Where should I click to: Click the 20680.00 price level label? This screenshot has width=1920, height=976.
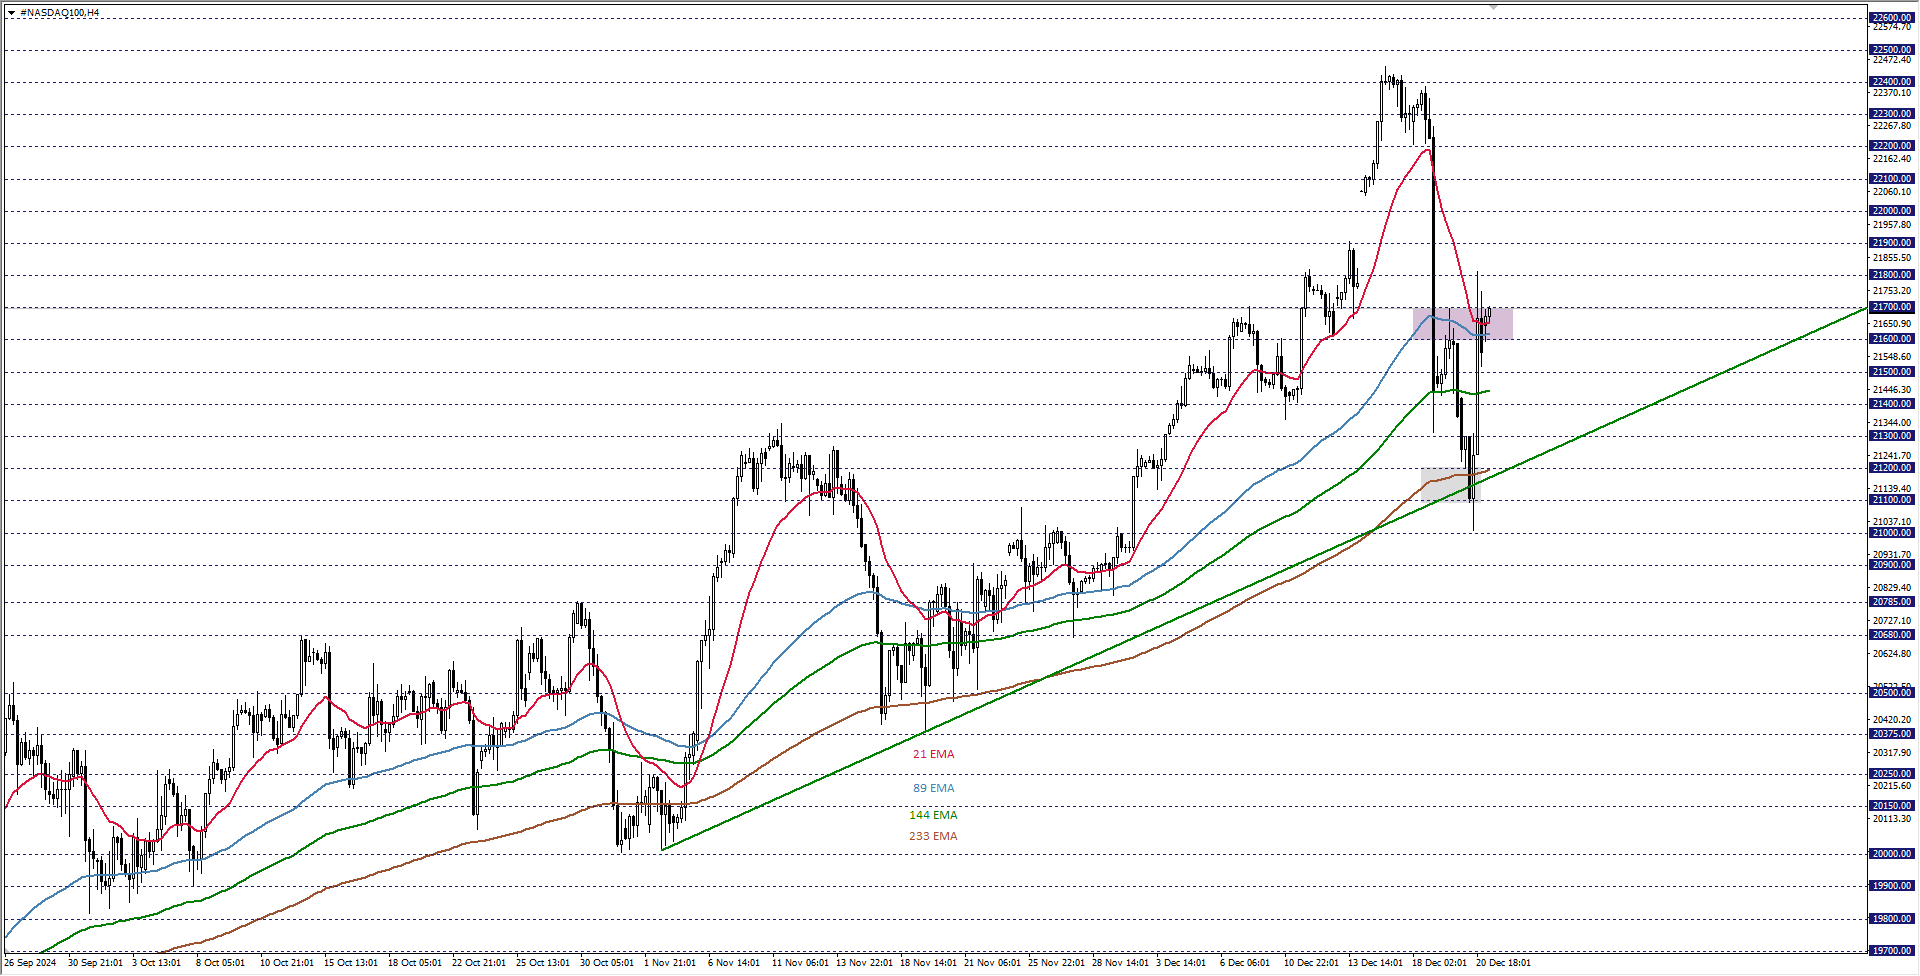tap(1891, 635)
